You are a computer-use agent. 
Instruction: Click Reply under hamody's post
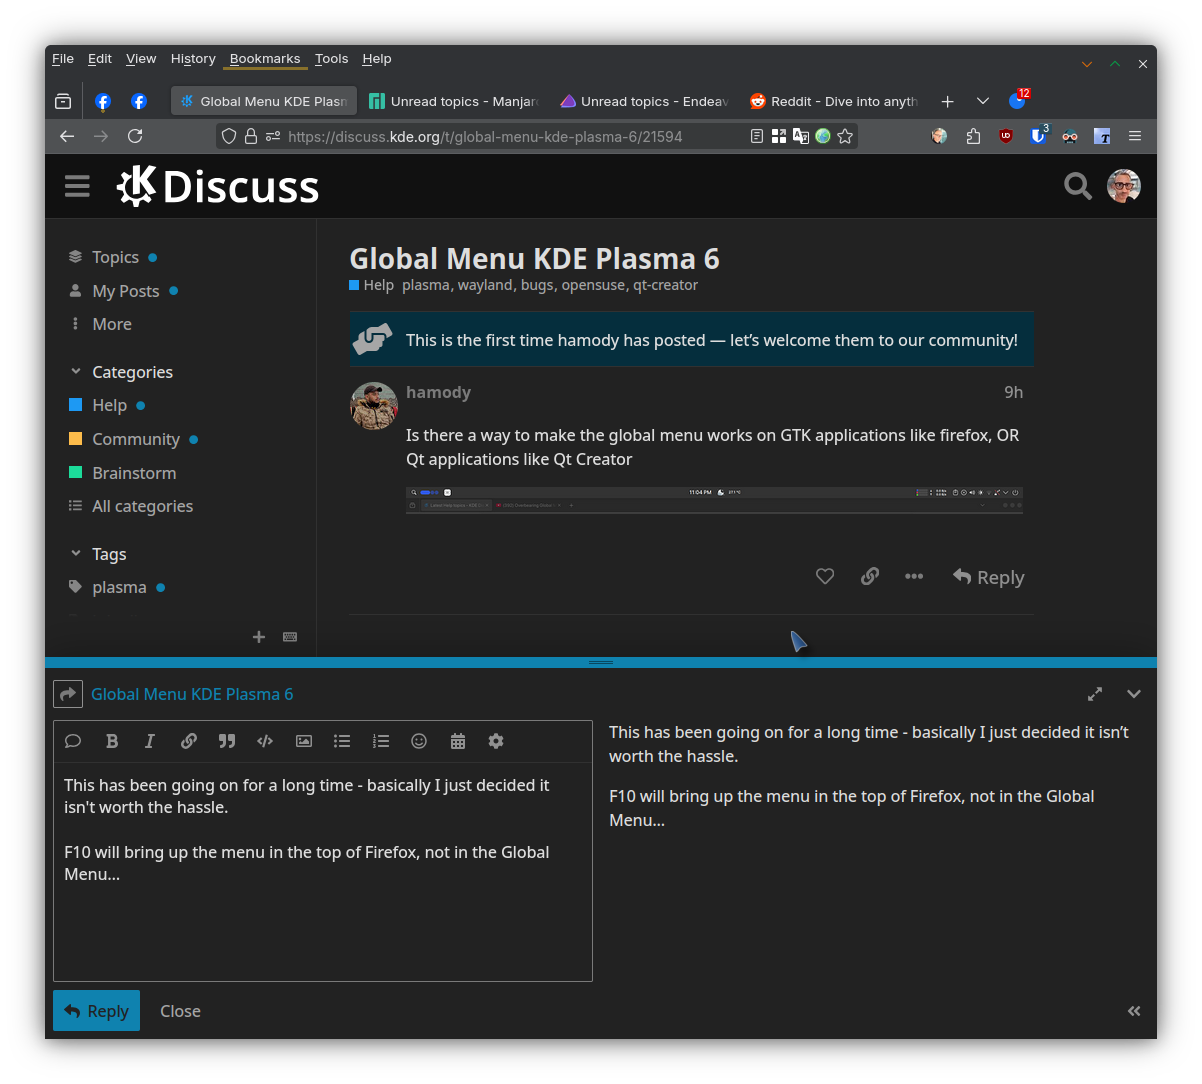(988, 577)
